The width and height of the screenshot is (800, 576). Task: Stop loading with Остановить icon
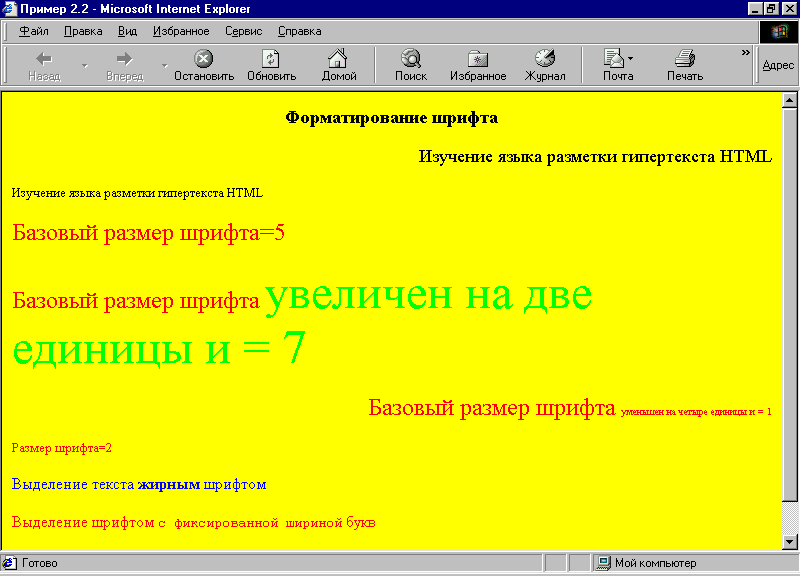click(204, 59)
